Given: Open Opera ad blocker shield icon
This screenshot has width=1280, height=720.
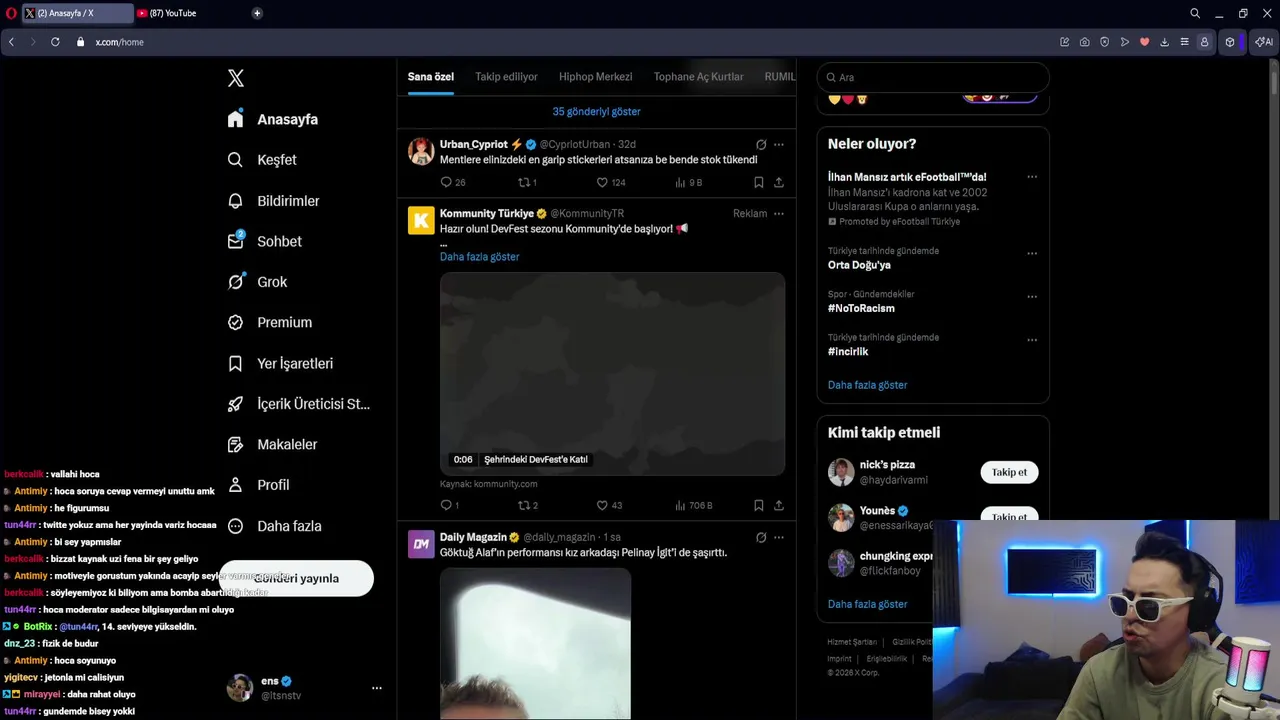Looking at the screenshot, I should pos(1104,42).
